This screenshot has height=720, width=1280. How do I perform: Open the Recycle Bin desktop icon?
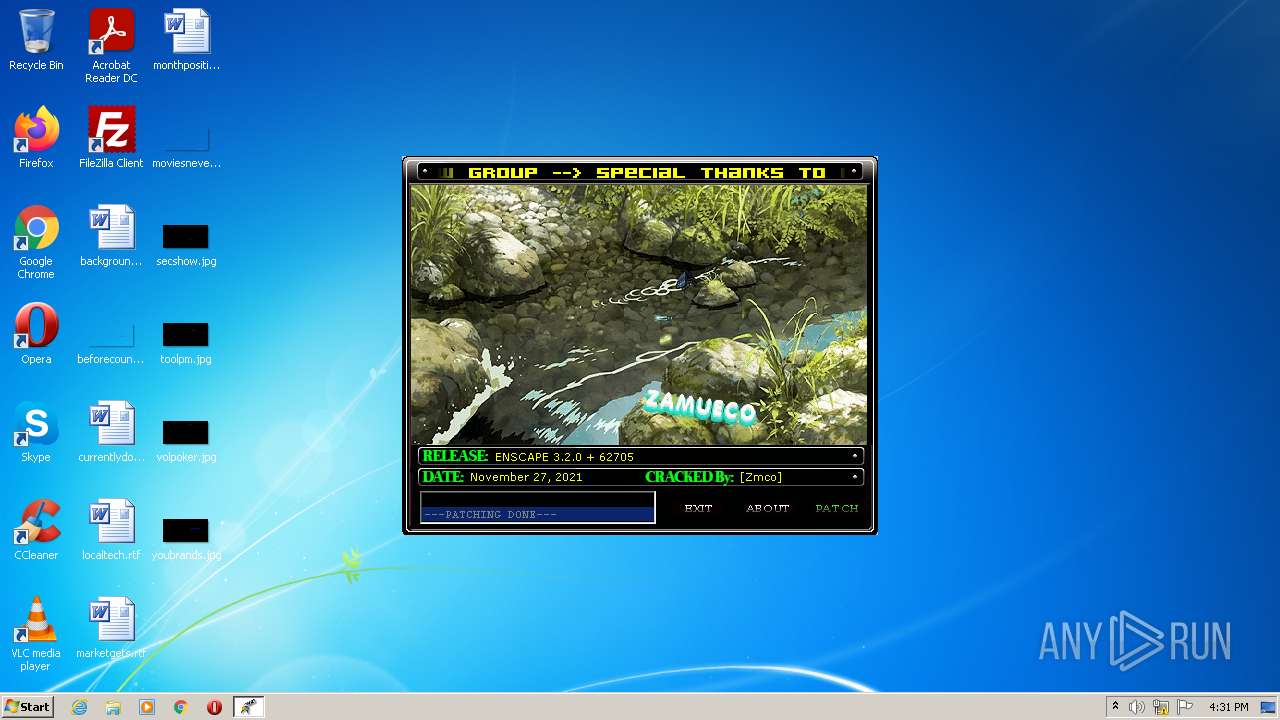(x=36, y=41)
